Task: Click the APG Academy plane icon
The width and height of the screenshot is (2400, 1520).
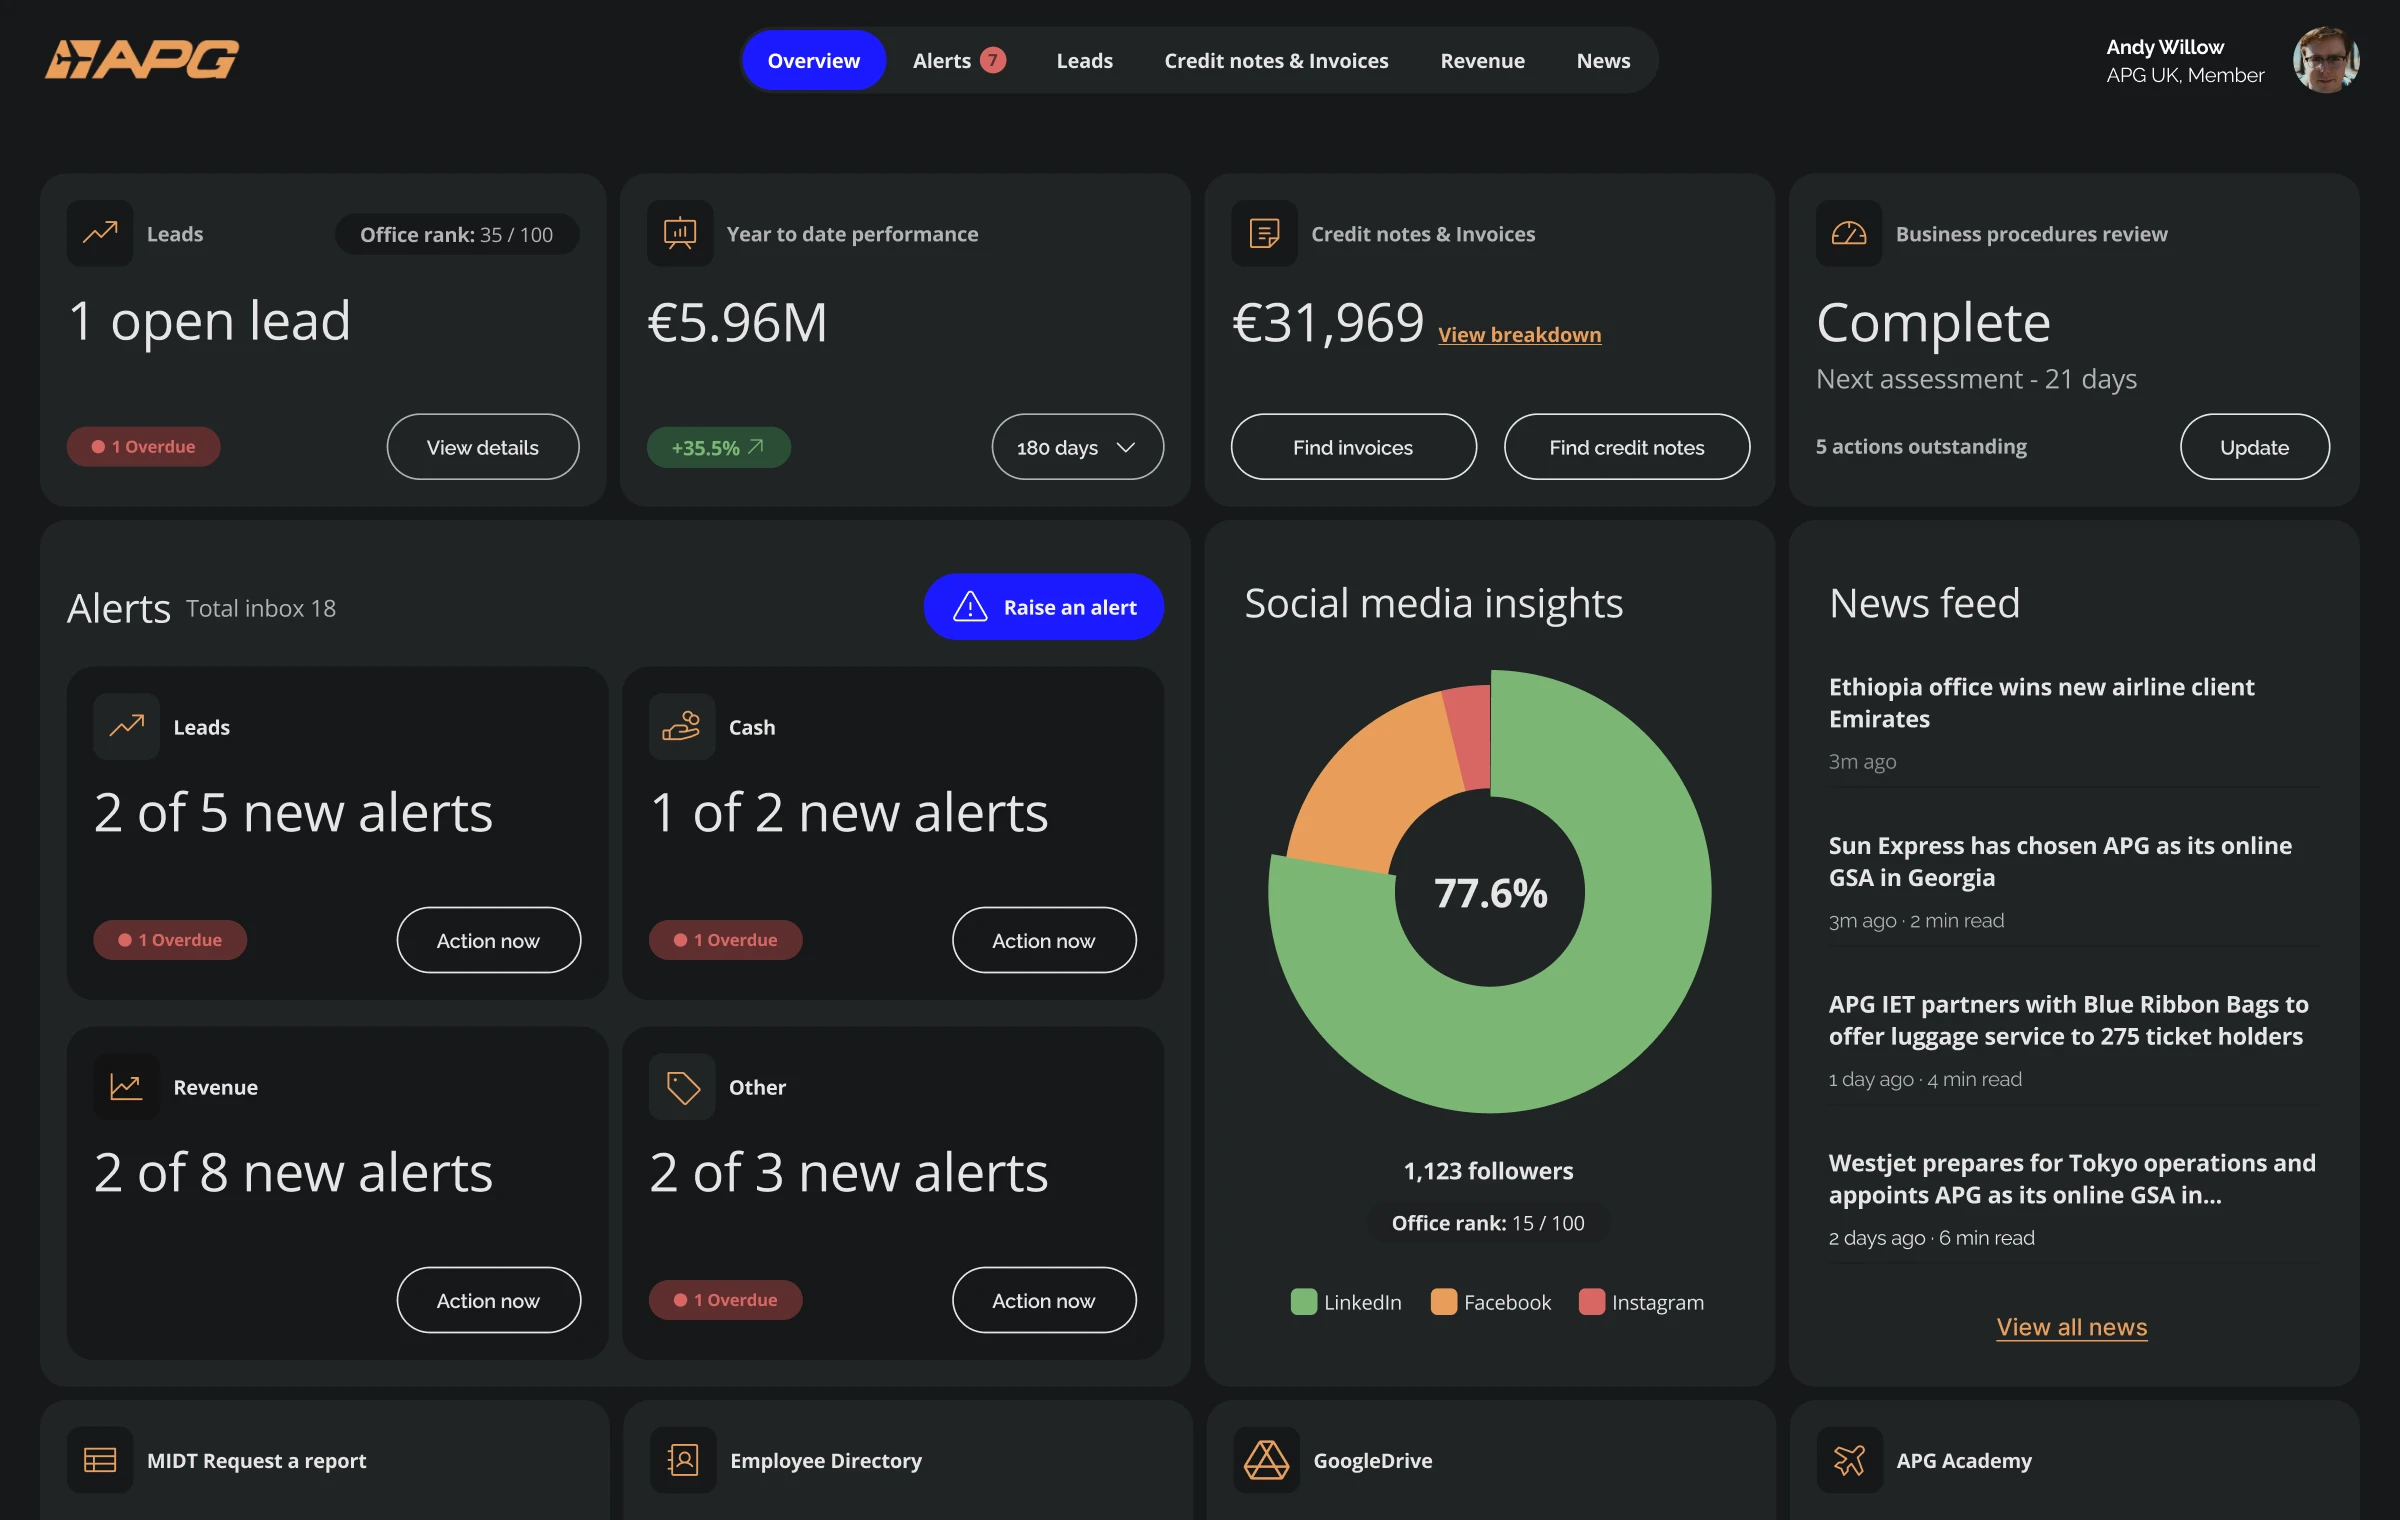Action: (1849, 1460)
